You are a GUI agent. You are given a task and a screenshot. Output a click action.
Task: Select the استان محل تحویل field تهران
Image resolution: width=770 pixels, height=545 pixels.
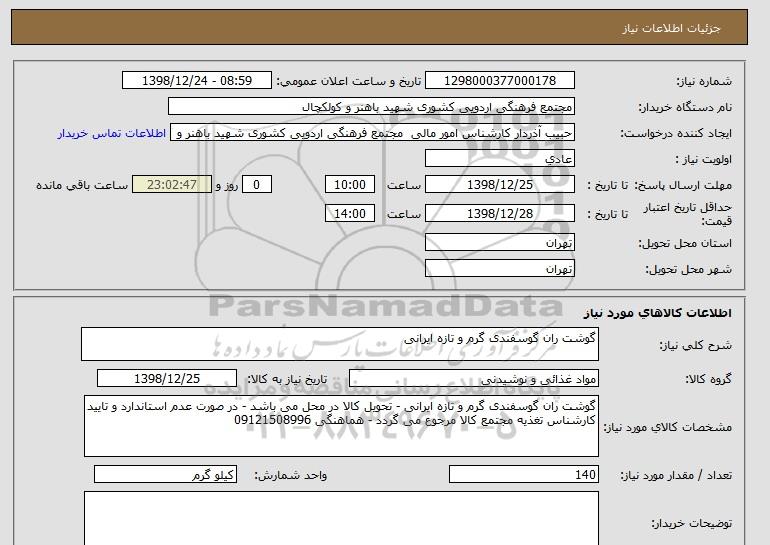click(x=500, y=243)
